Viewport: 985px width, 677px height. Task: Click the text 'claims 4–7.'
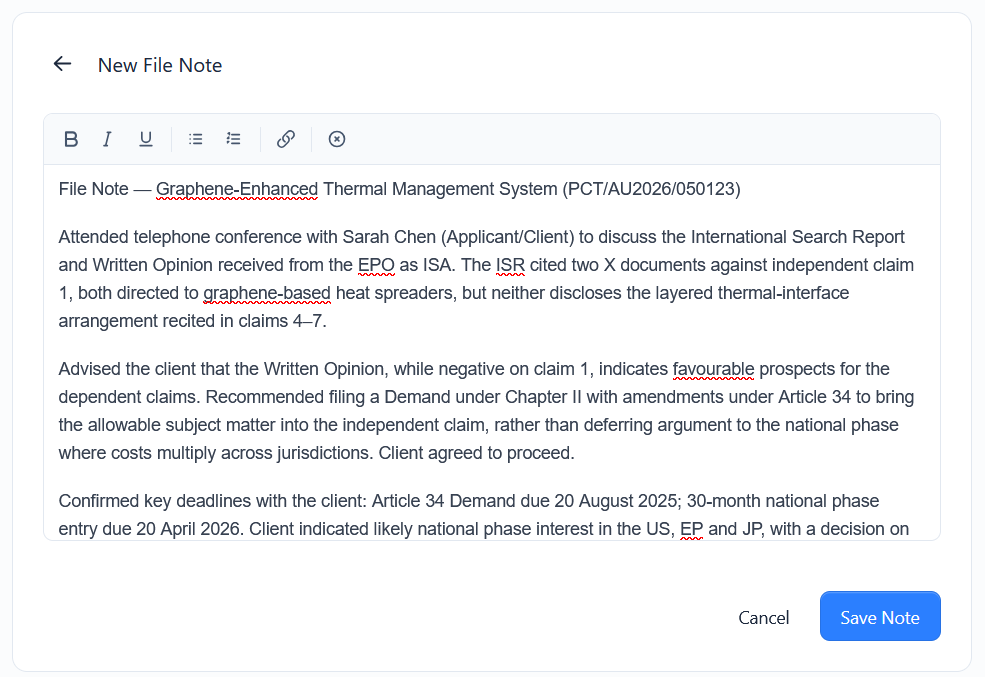[x=283, y=321]
